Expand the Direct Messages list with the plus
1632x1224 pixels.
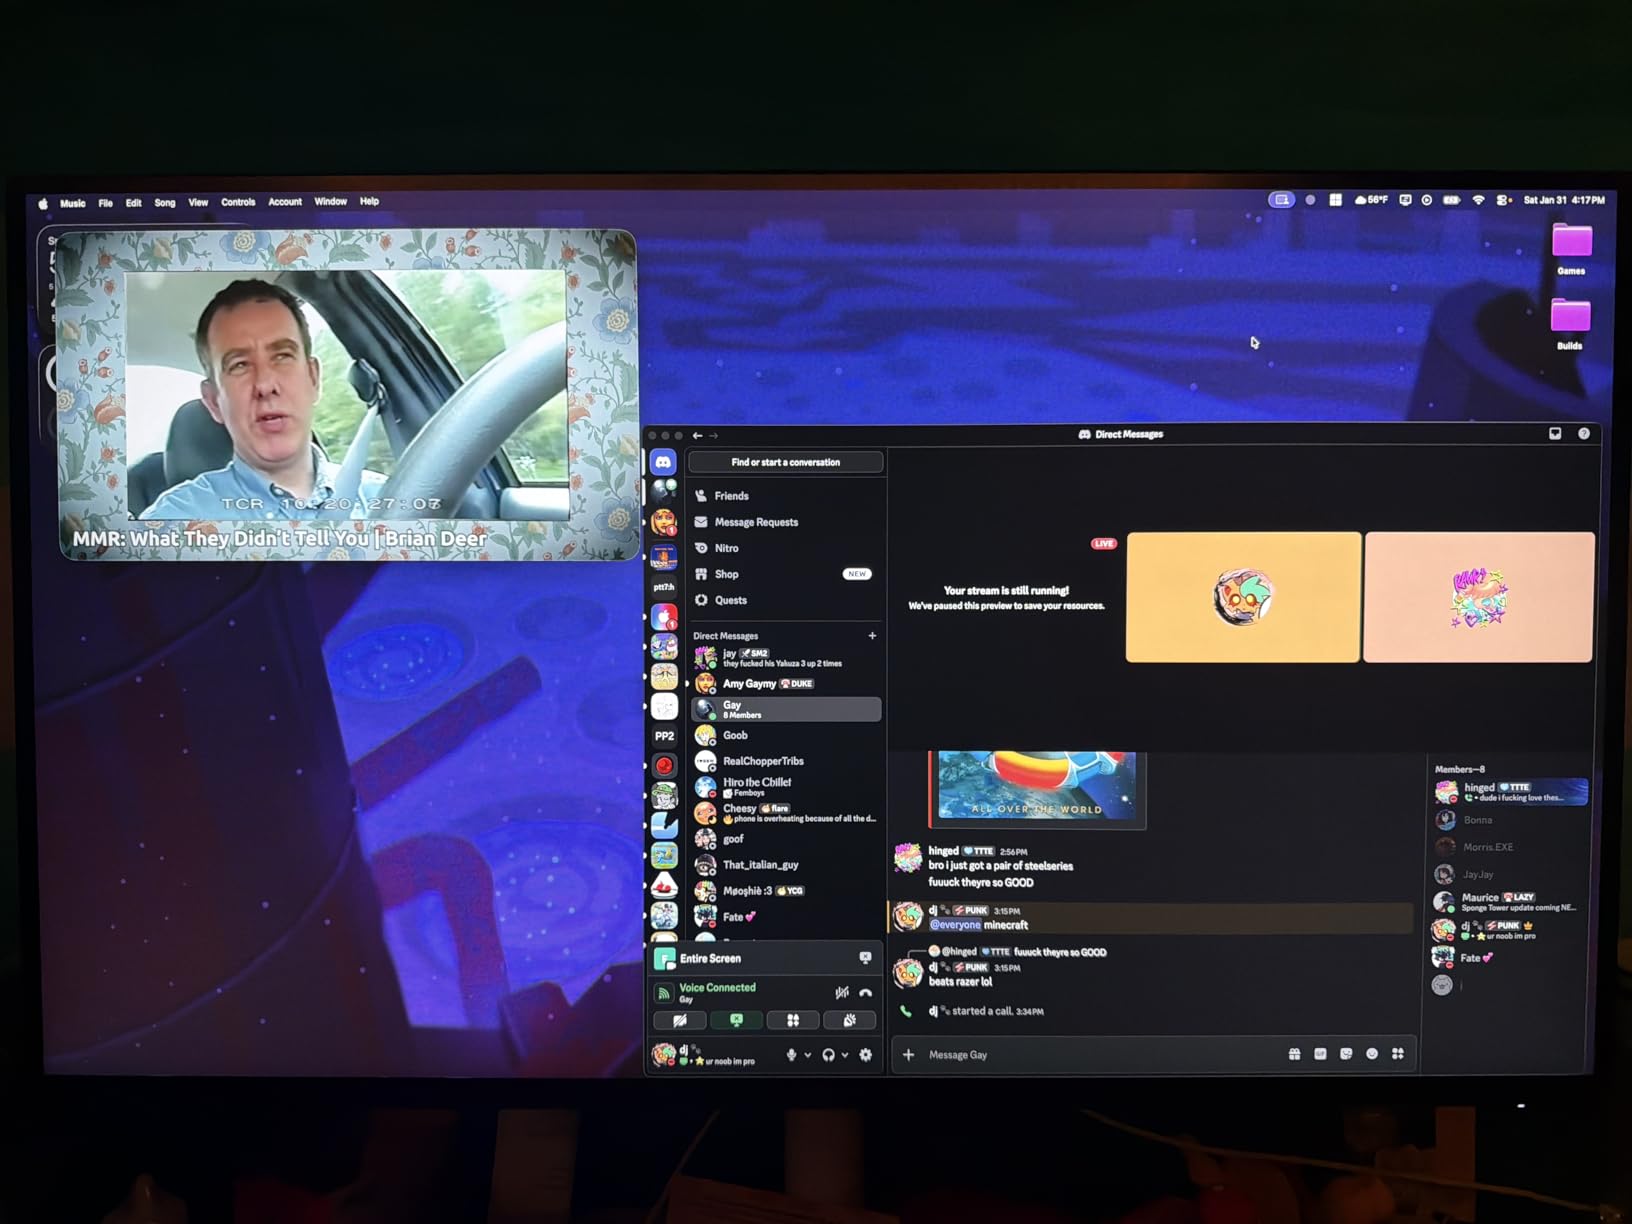coord(871,636)
